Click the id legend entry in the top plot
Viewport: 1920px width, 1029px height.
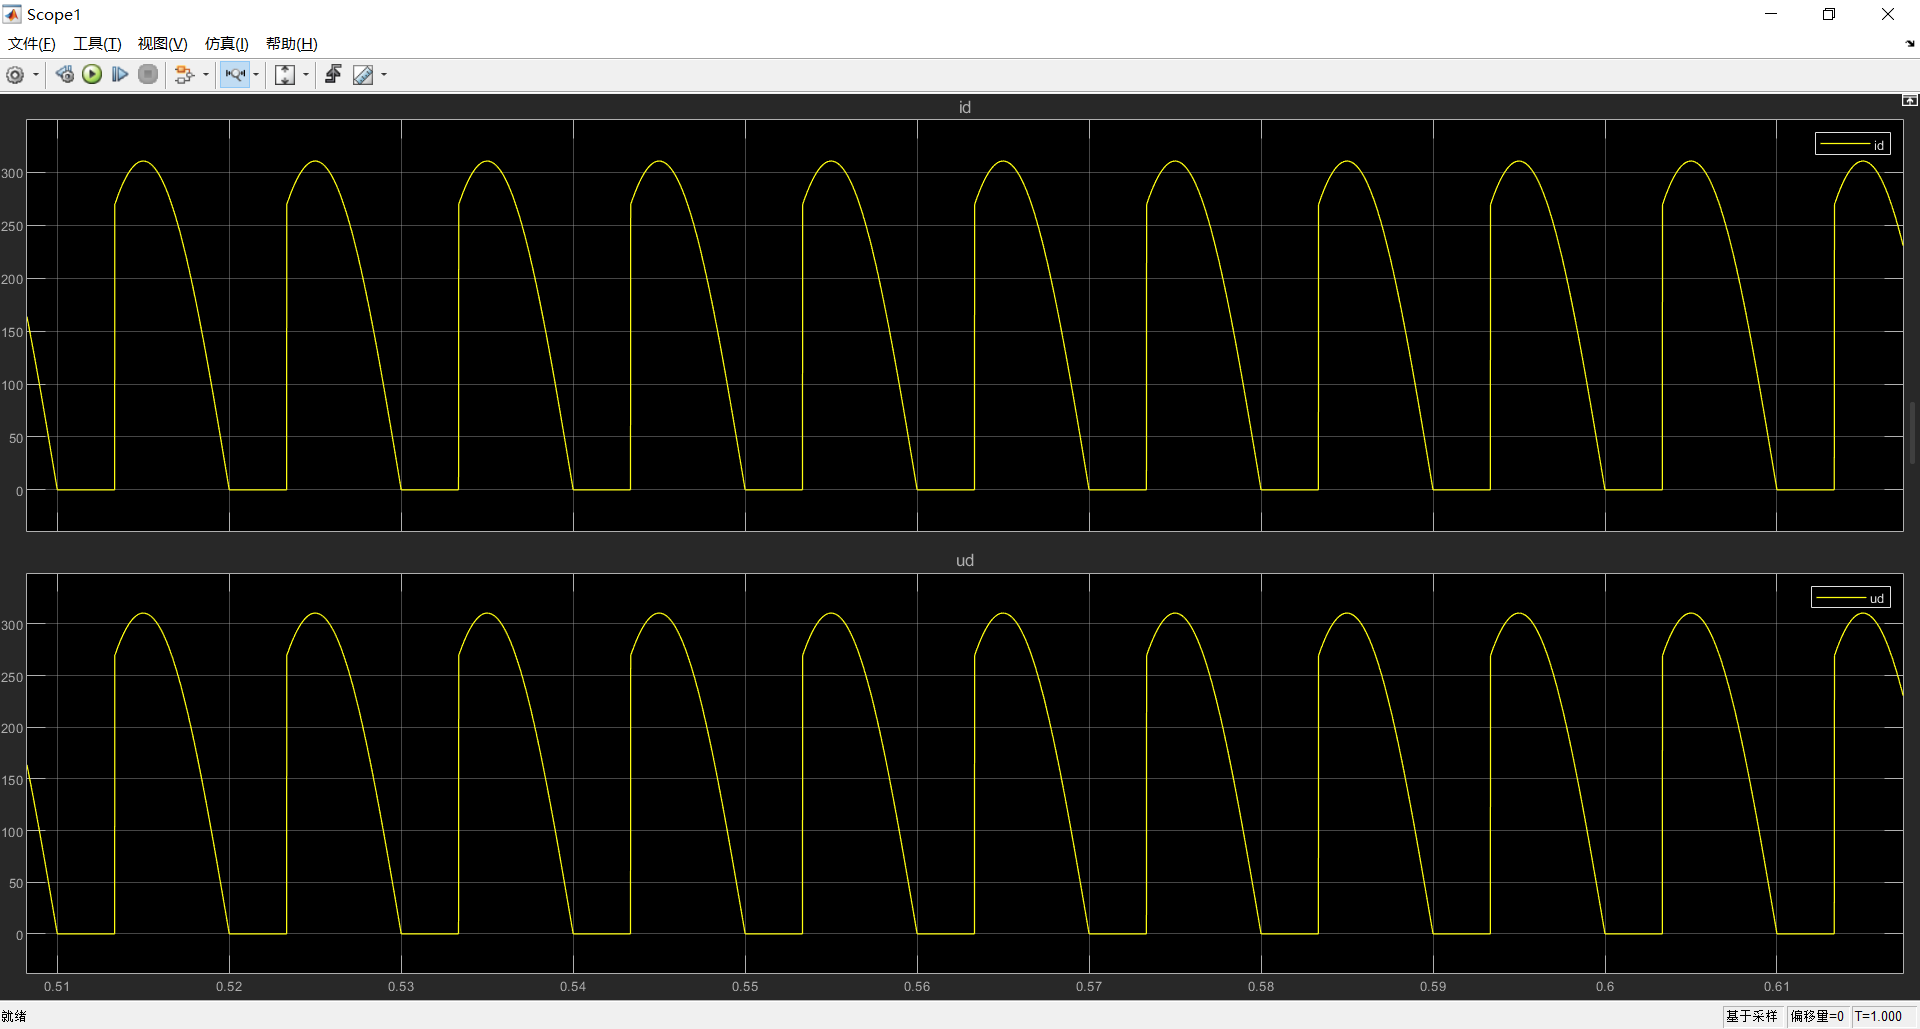(1853, 145)
